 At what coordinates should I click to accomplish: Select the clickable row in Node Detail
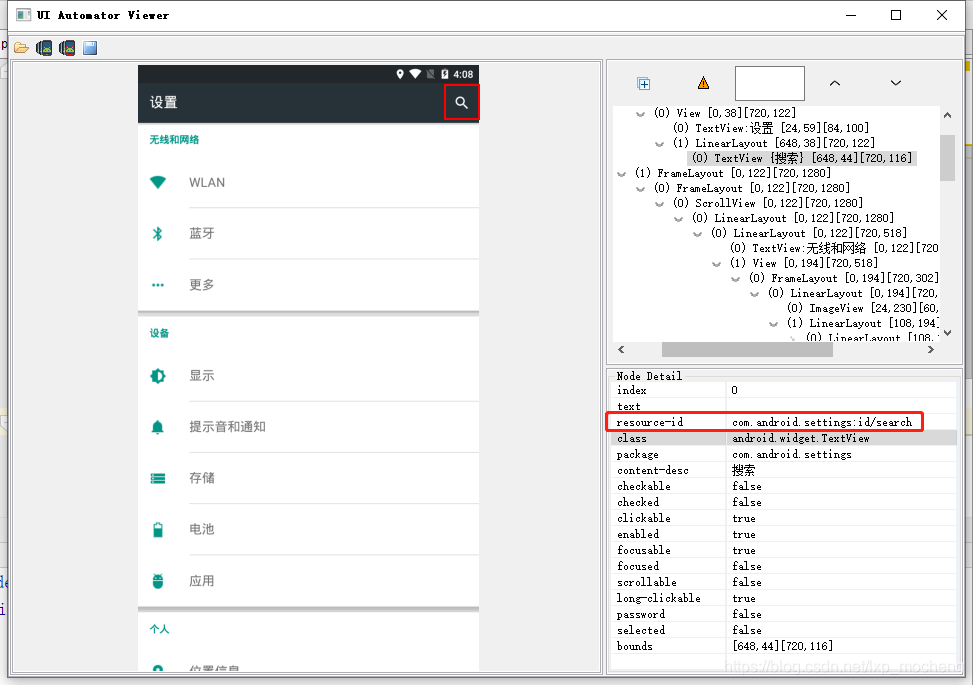[784, 518]
